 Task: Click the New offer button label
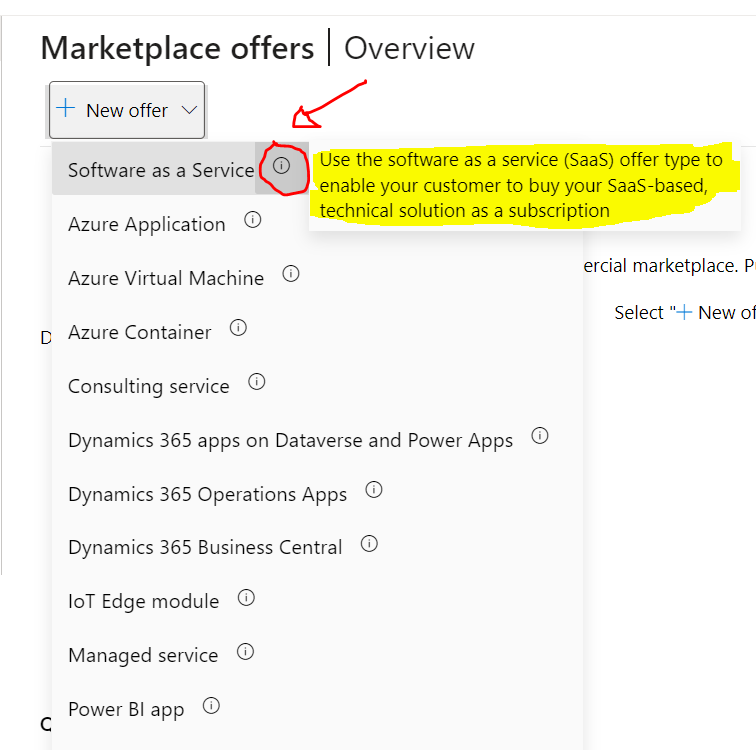(x=127, y=111)
